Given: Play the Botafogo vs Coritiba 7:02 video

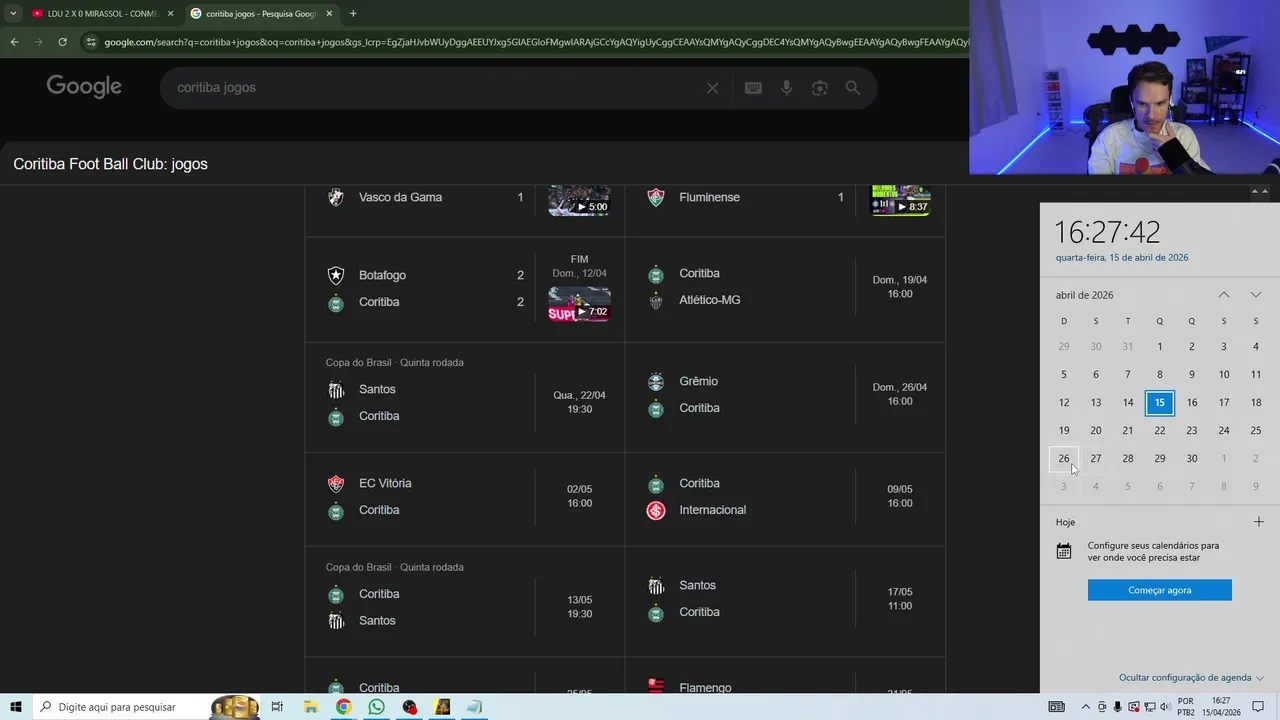Looking at the screenshot, I should point(579,304).
